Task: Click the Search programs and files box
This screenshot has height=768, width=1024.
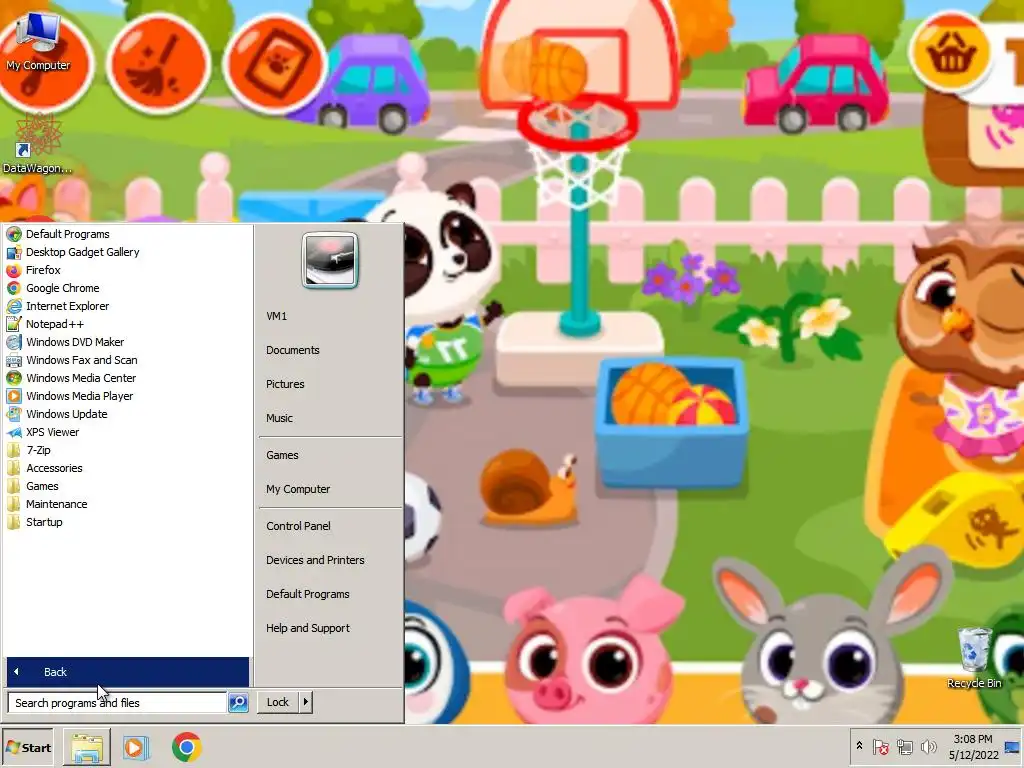Action: pyautogui.click(x=118, y=703)
